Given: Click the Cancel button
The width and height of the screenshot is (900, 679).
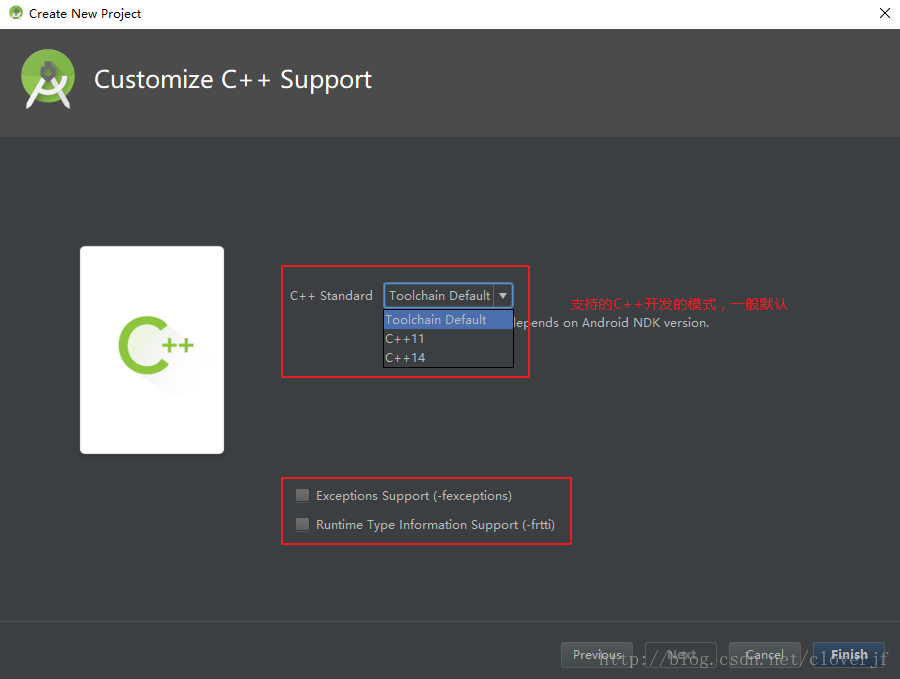Looking at the screenshot, I should coord(765,655).
